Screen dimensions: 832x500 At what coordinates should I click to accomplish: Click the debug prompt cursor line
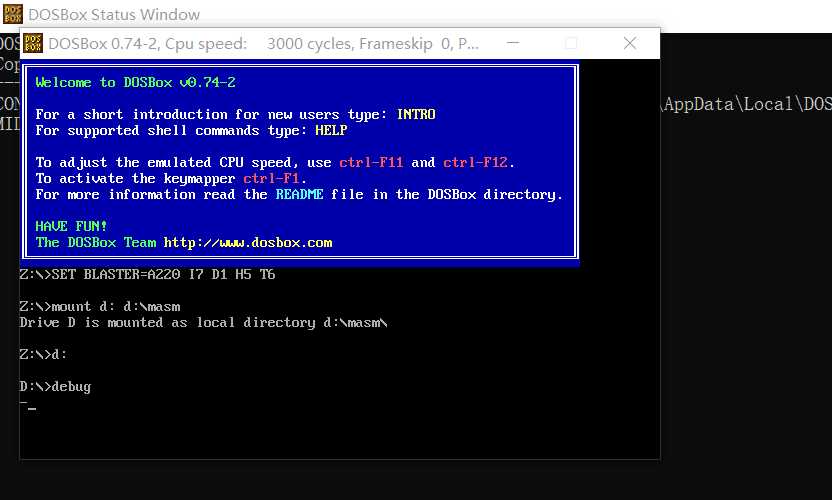pyautogui.click(x=28, y=407)
